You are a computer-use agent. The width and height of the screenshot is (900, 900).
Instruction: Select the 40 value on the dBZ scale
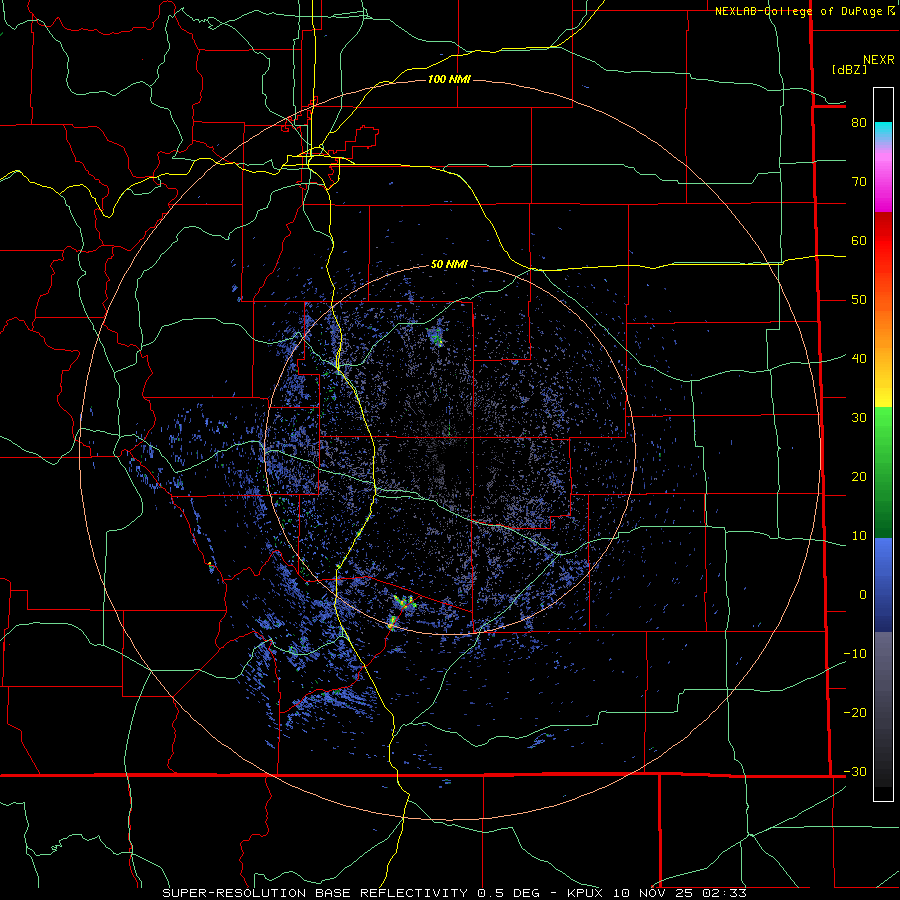[x=859, y=358]
